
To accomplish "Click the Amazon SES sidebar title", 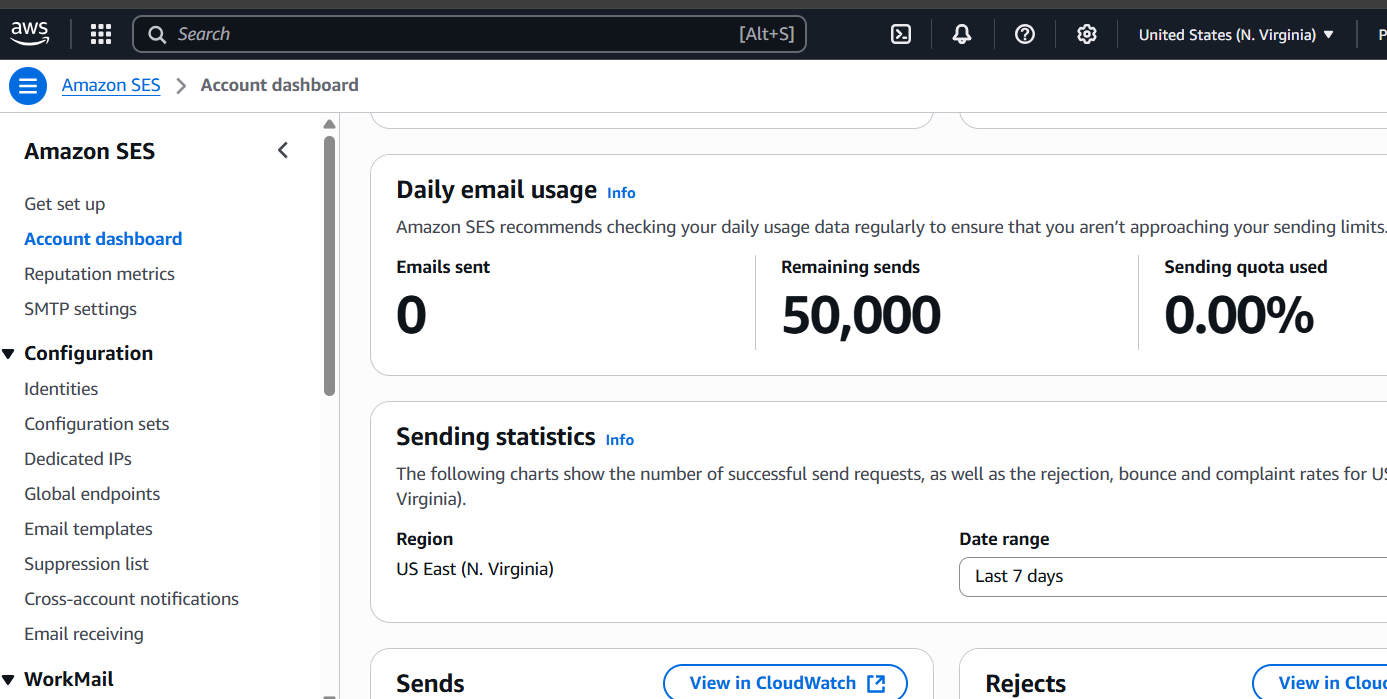I will (x=90, y=151).
